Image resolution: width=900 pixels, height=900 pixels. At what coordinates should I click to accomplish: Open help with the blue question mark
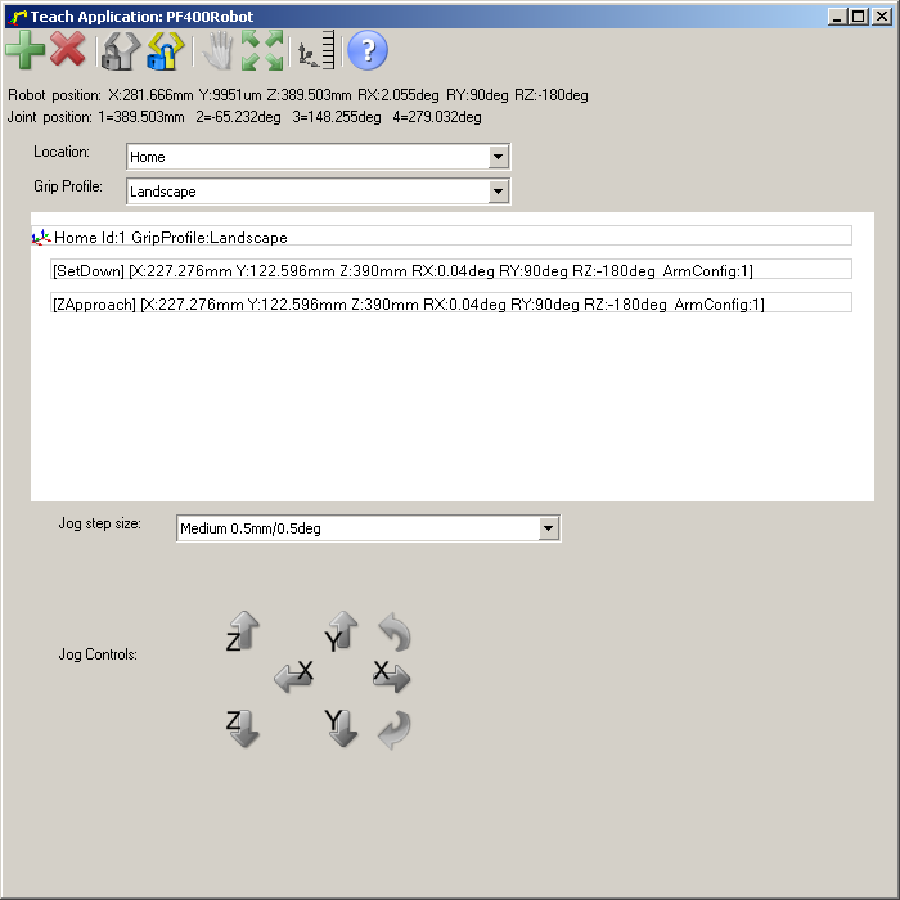click(x=366, y=50)
